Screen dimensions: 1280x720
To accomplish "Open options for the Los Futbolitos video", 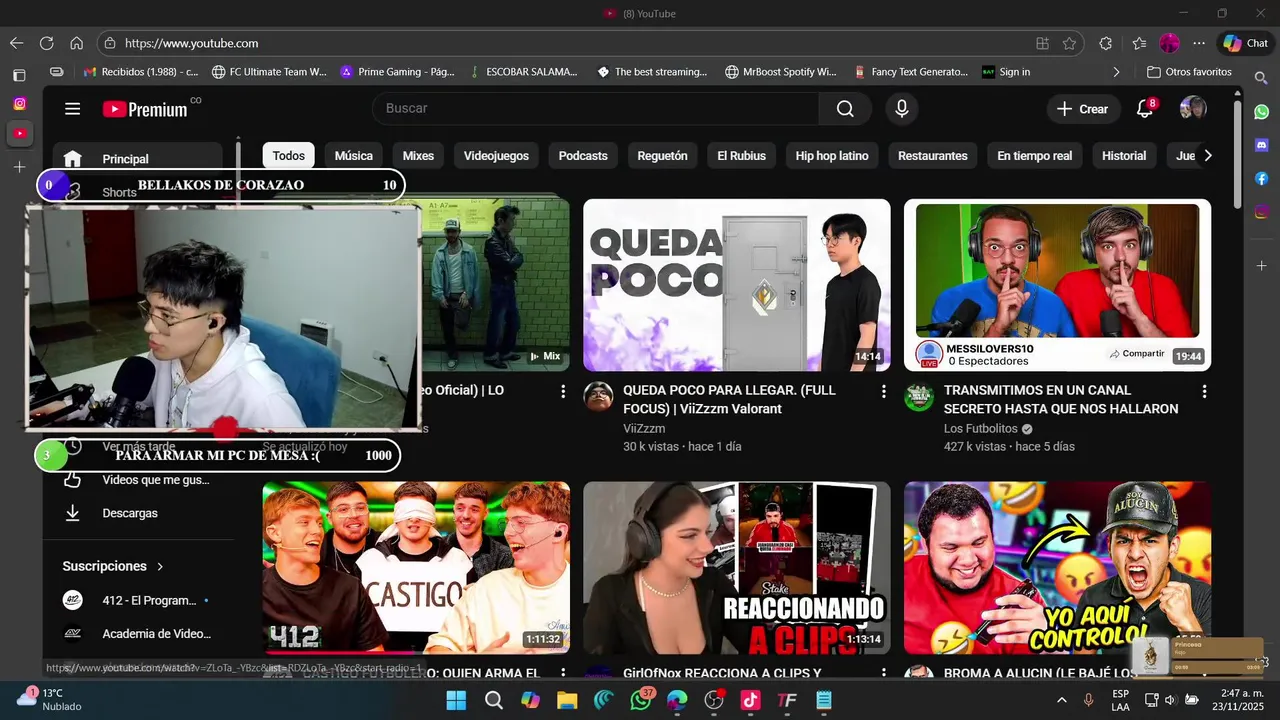I will pyautogui.click(x=1204, y=391).
